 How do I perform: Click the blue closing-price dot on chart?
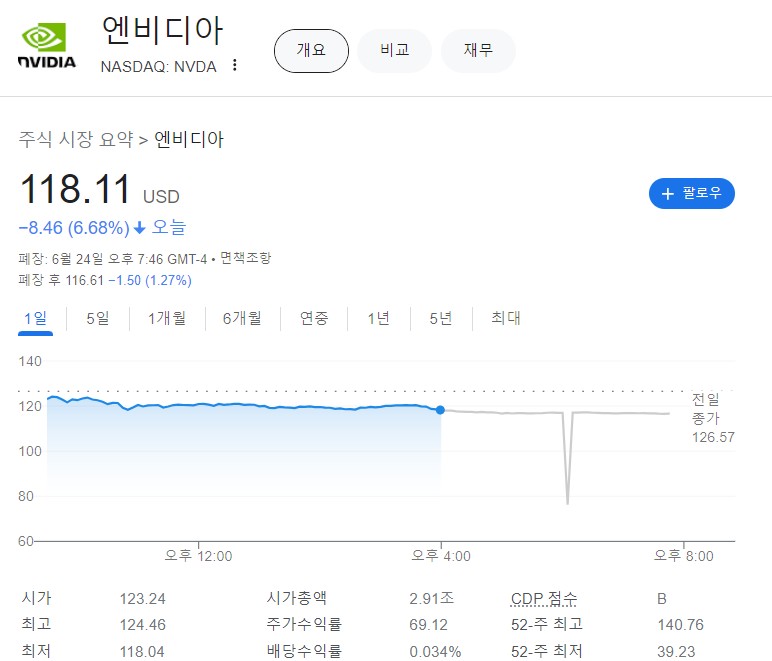coord(440,410)
